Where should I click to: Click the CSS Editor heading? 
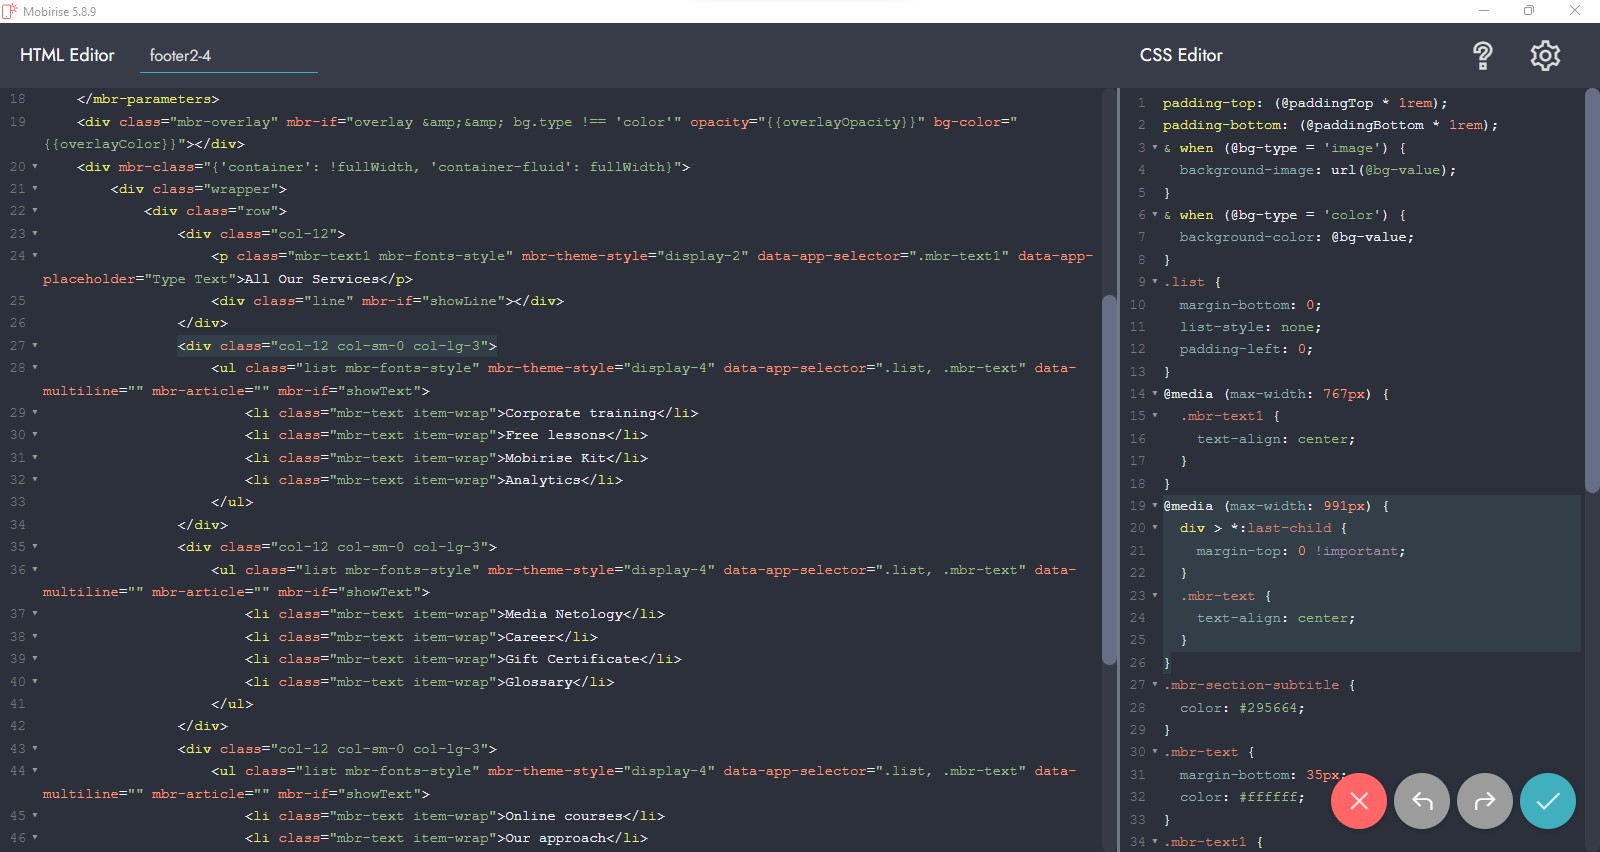(x=1181, y=55)
